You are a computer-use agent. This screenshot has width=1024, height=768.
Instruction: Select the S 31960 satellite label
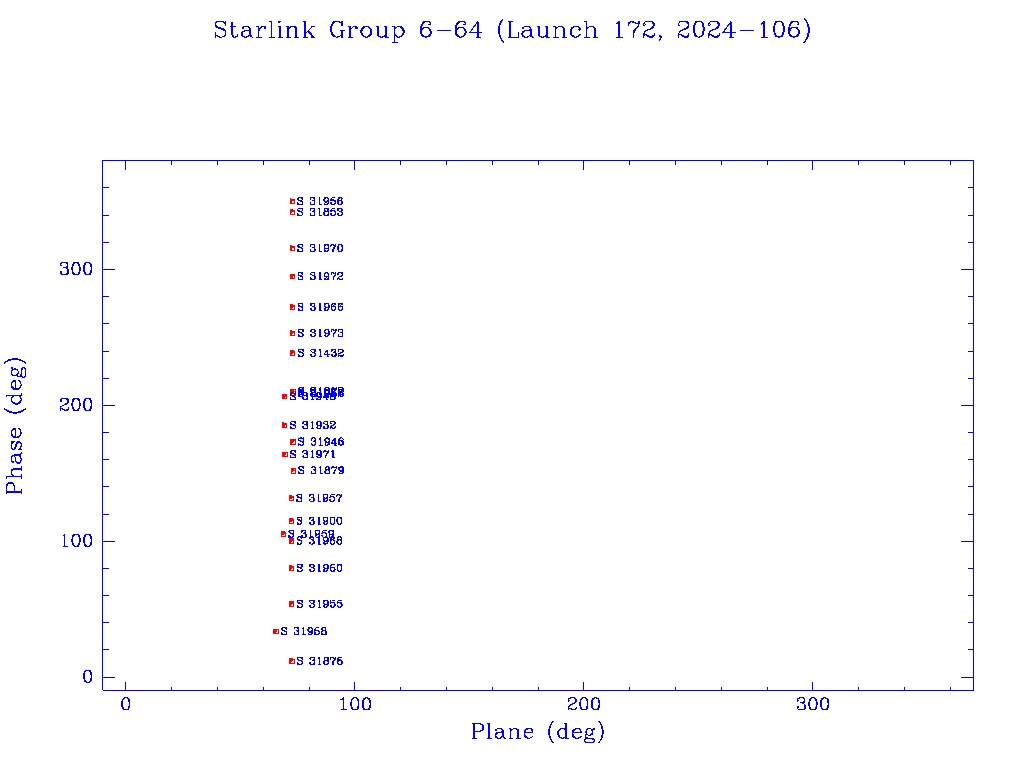point(319,568)
